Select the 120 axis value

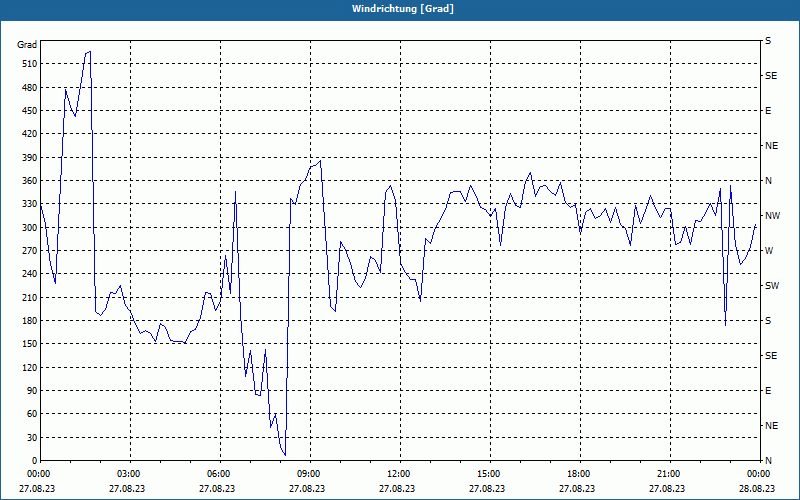click(x=30, y=367)
